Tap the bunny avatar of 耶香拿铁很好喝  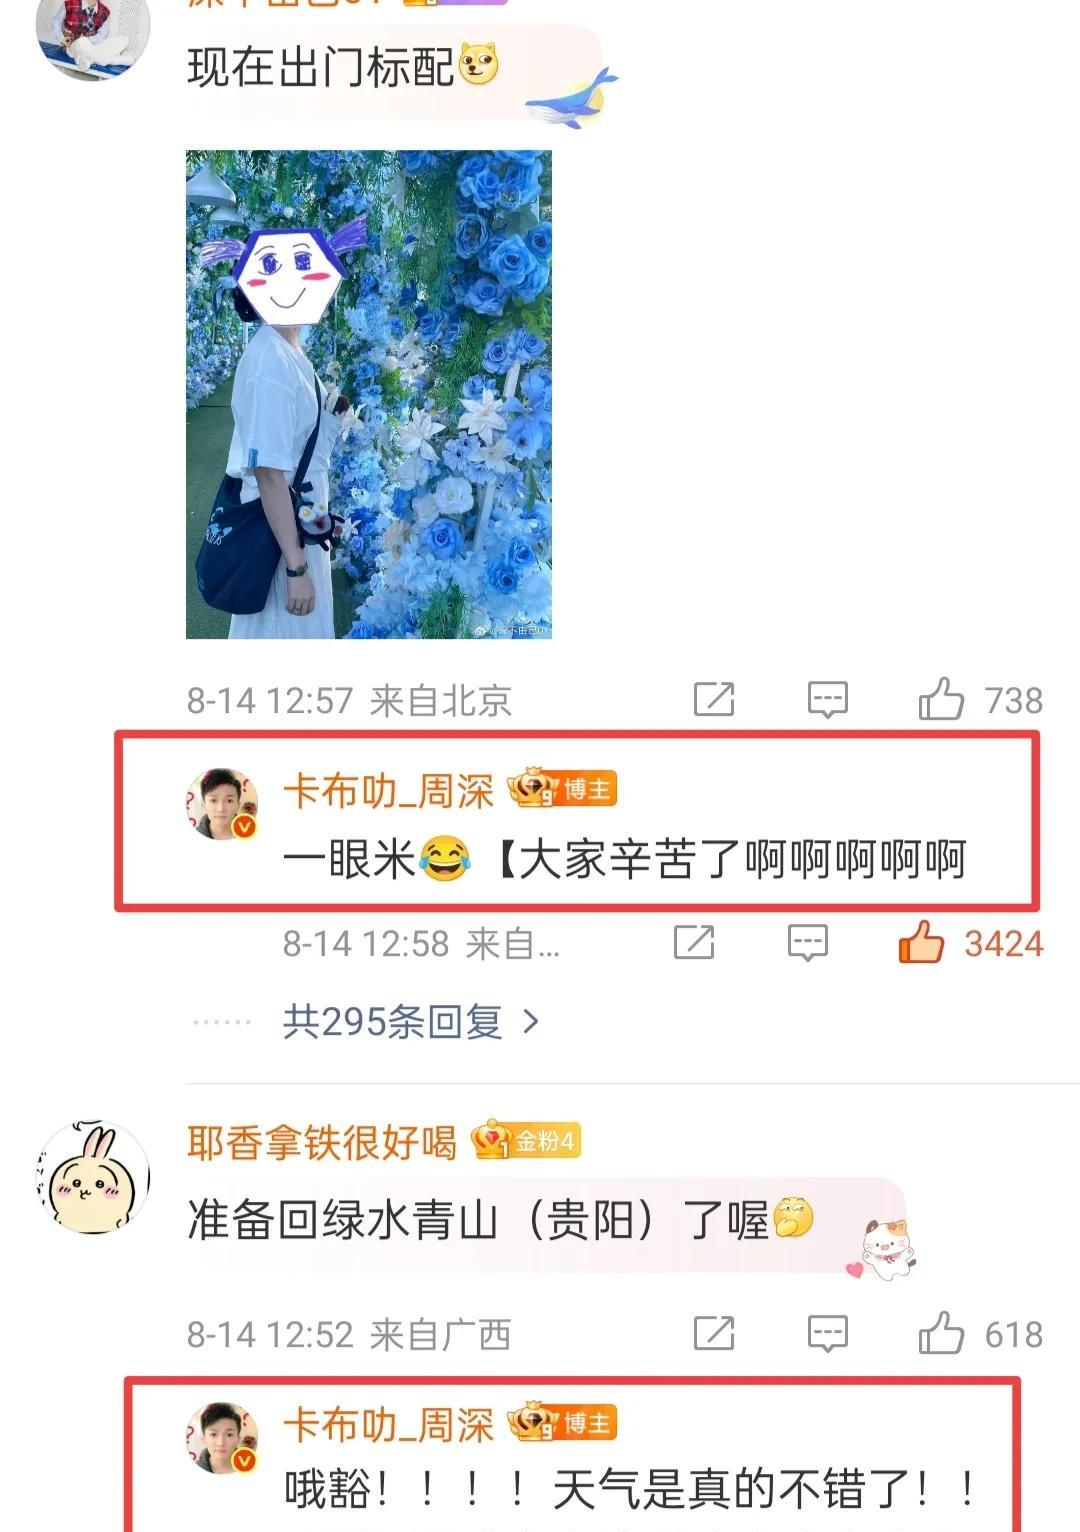[93, 1177]
